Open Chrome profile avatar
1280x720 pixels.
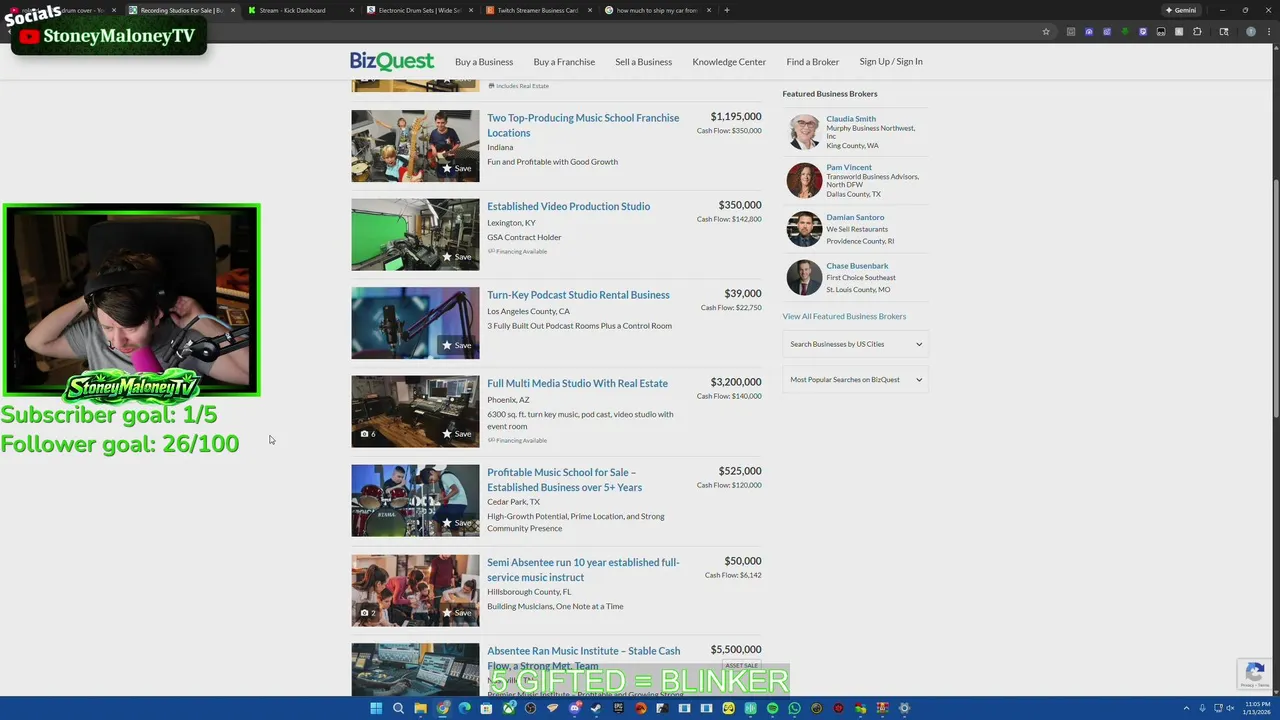[1251, 31]
